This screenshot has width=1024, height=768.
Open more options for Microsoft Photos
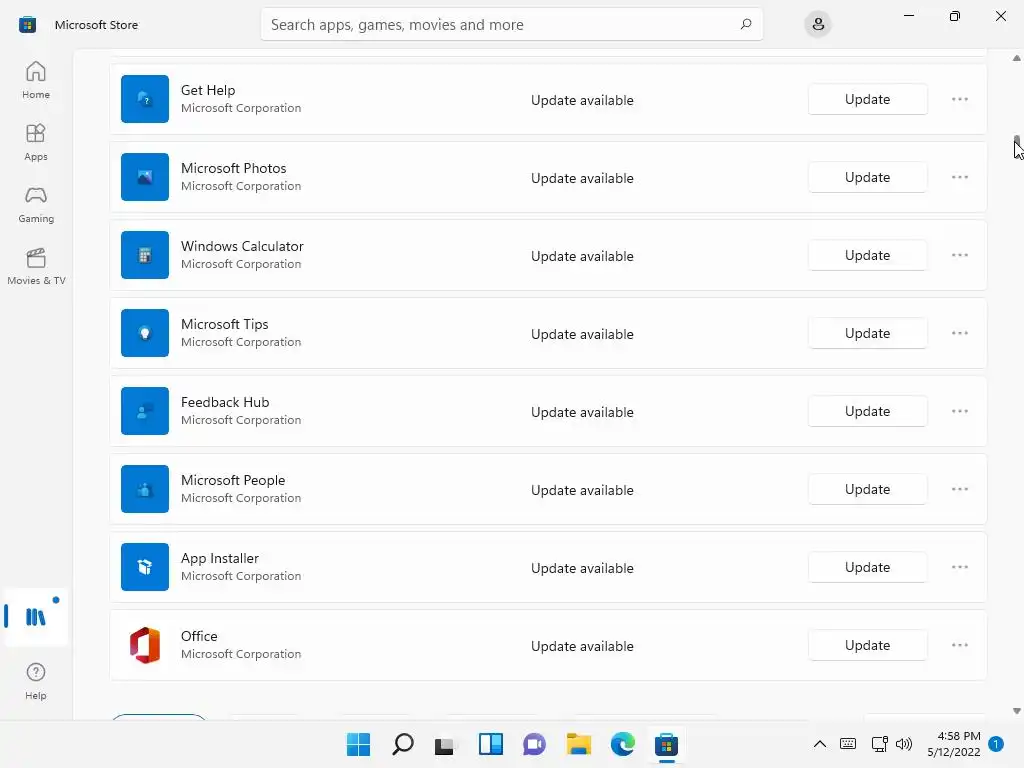(x=959, y=177)
